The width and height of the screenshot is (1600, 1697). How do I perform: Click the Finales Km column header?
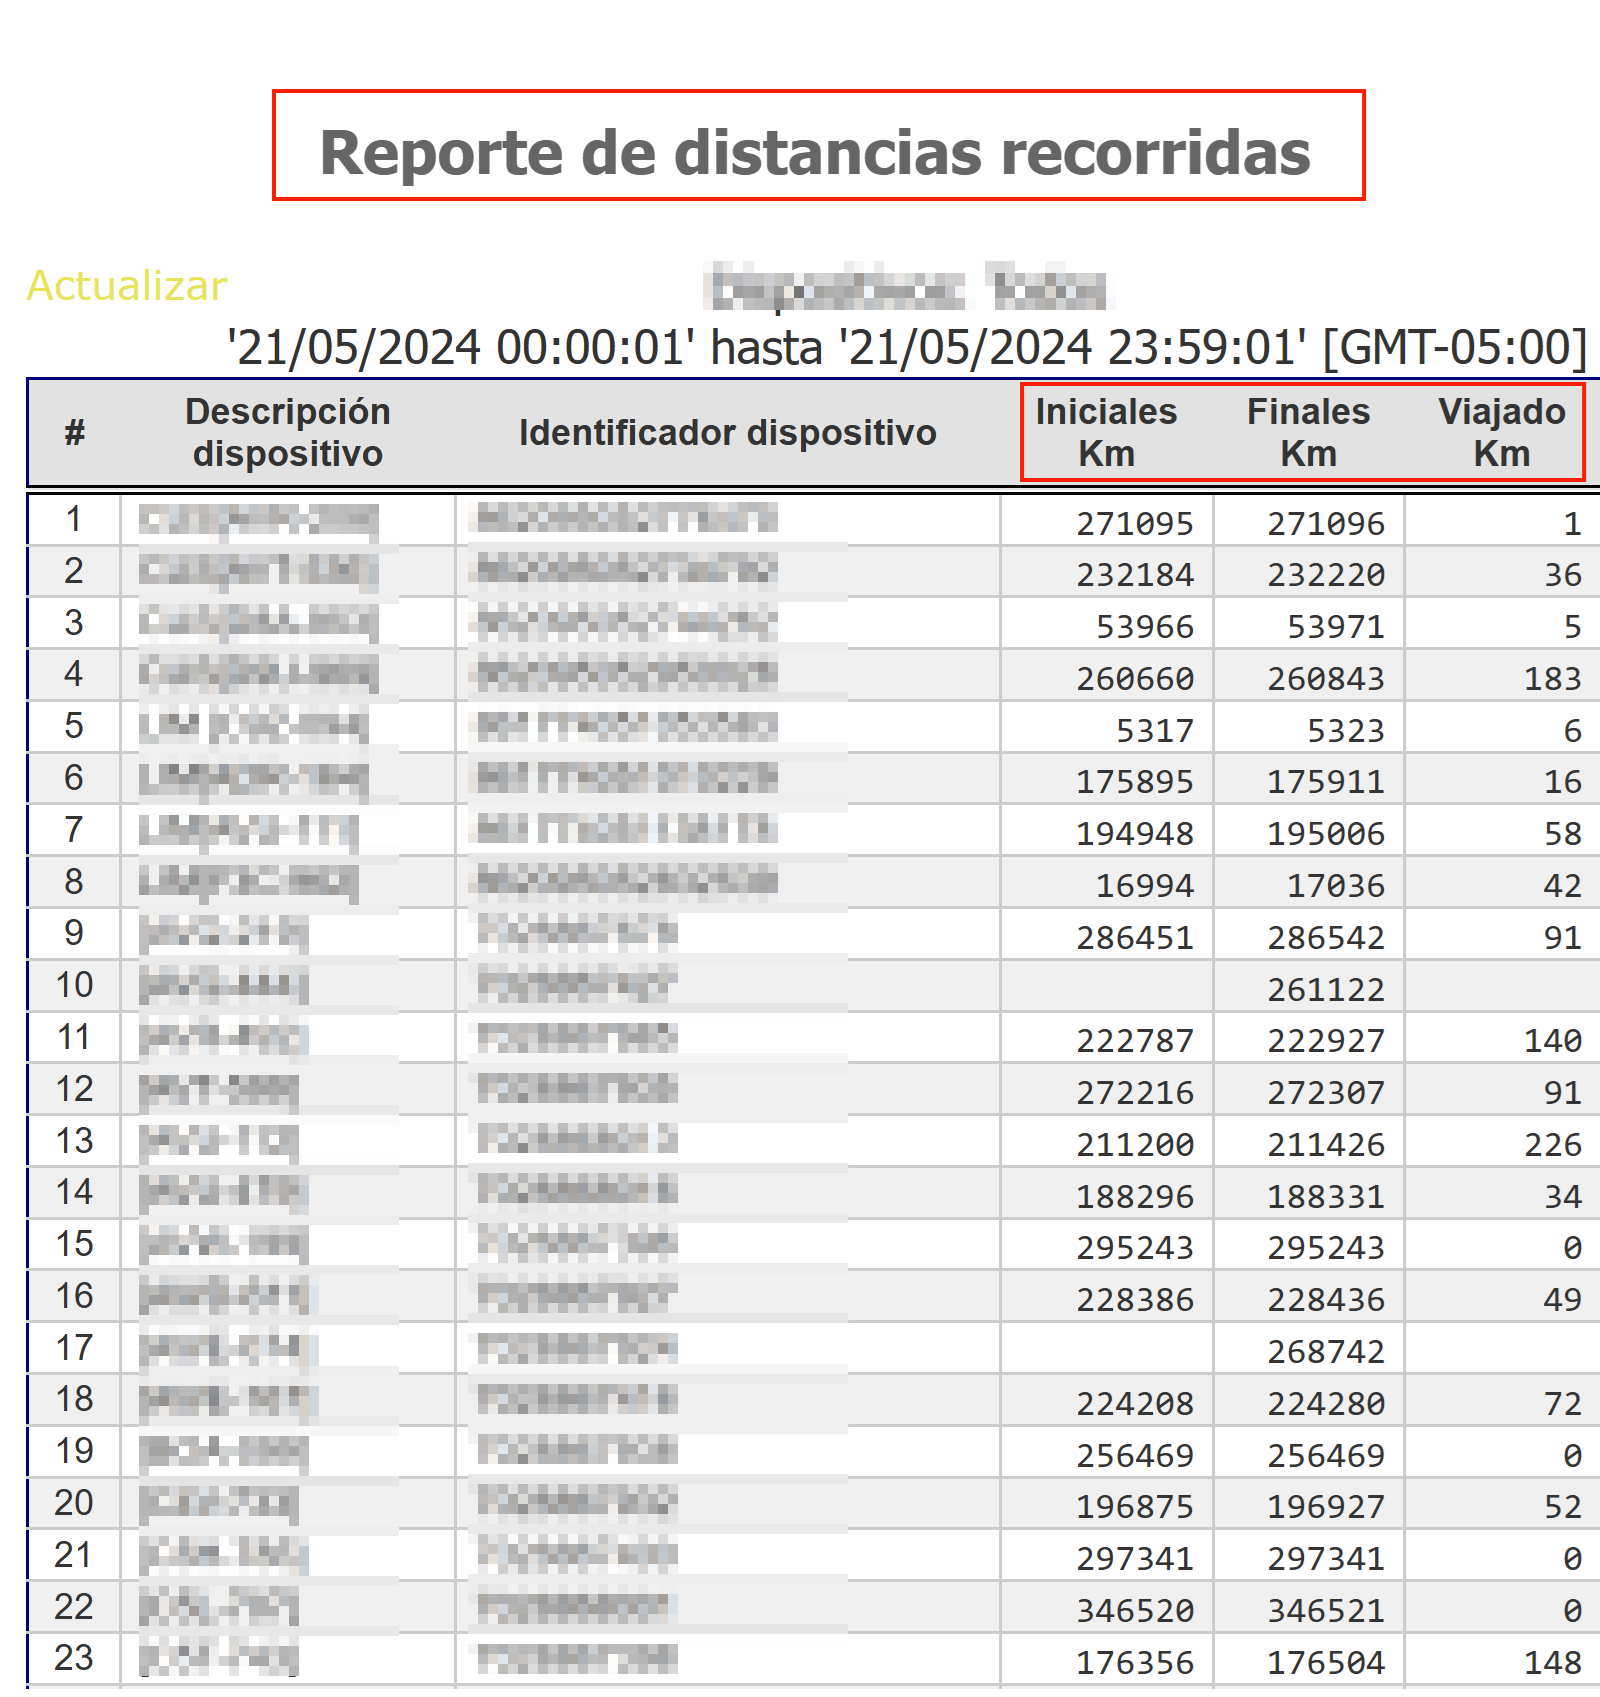click(1308, 432)
